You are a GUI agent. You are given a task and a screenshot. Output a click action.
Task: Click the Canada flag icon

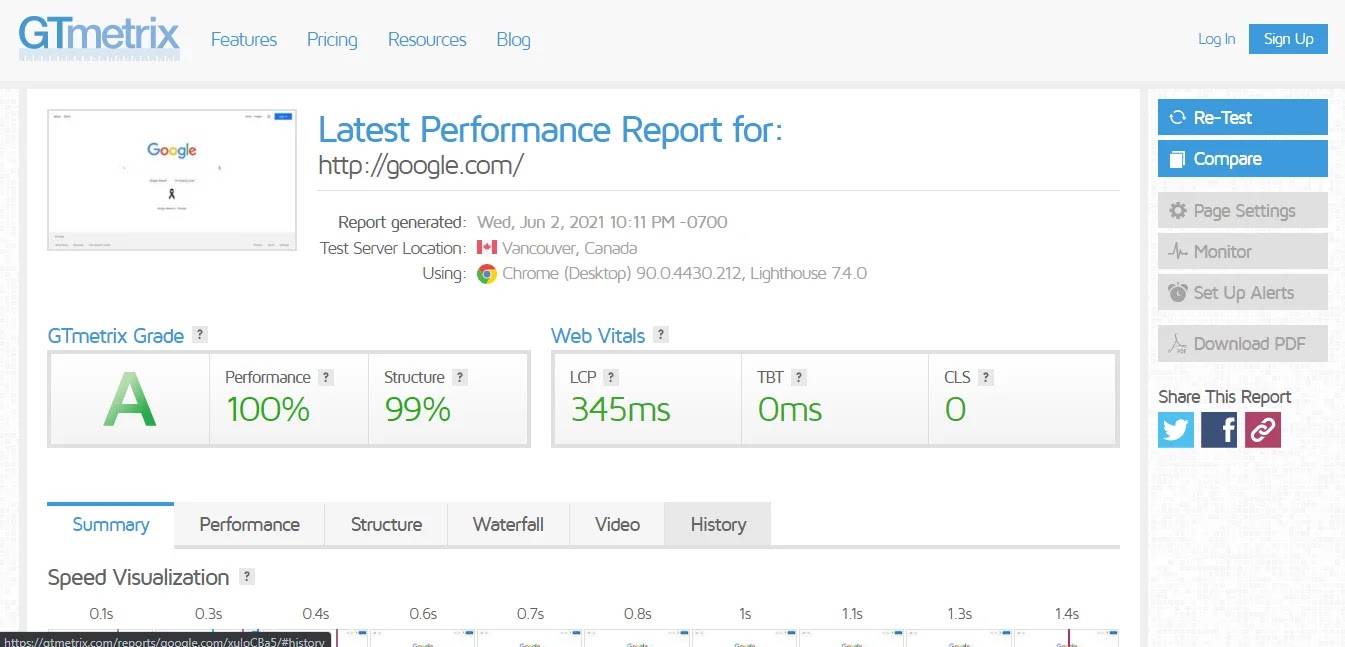click(487, 248)
